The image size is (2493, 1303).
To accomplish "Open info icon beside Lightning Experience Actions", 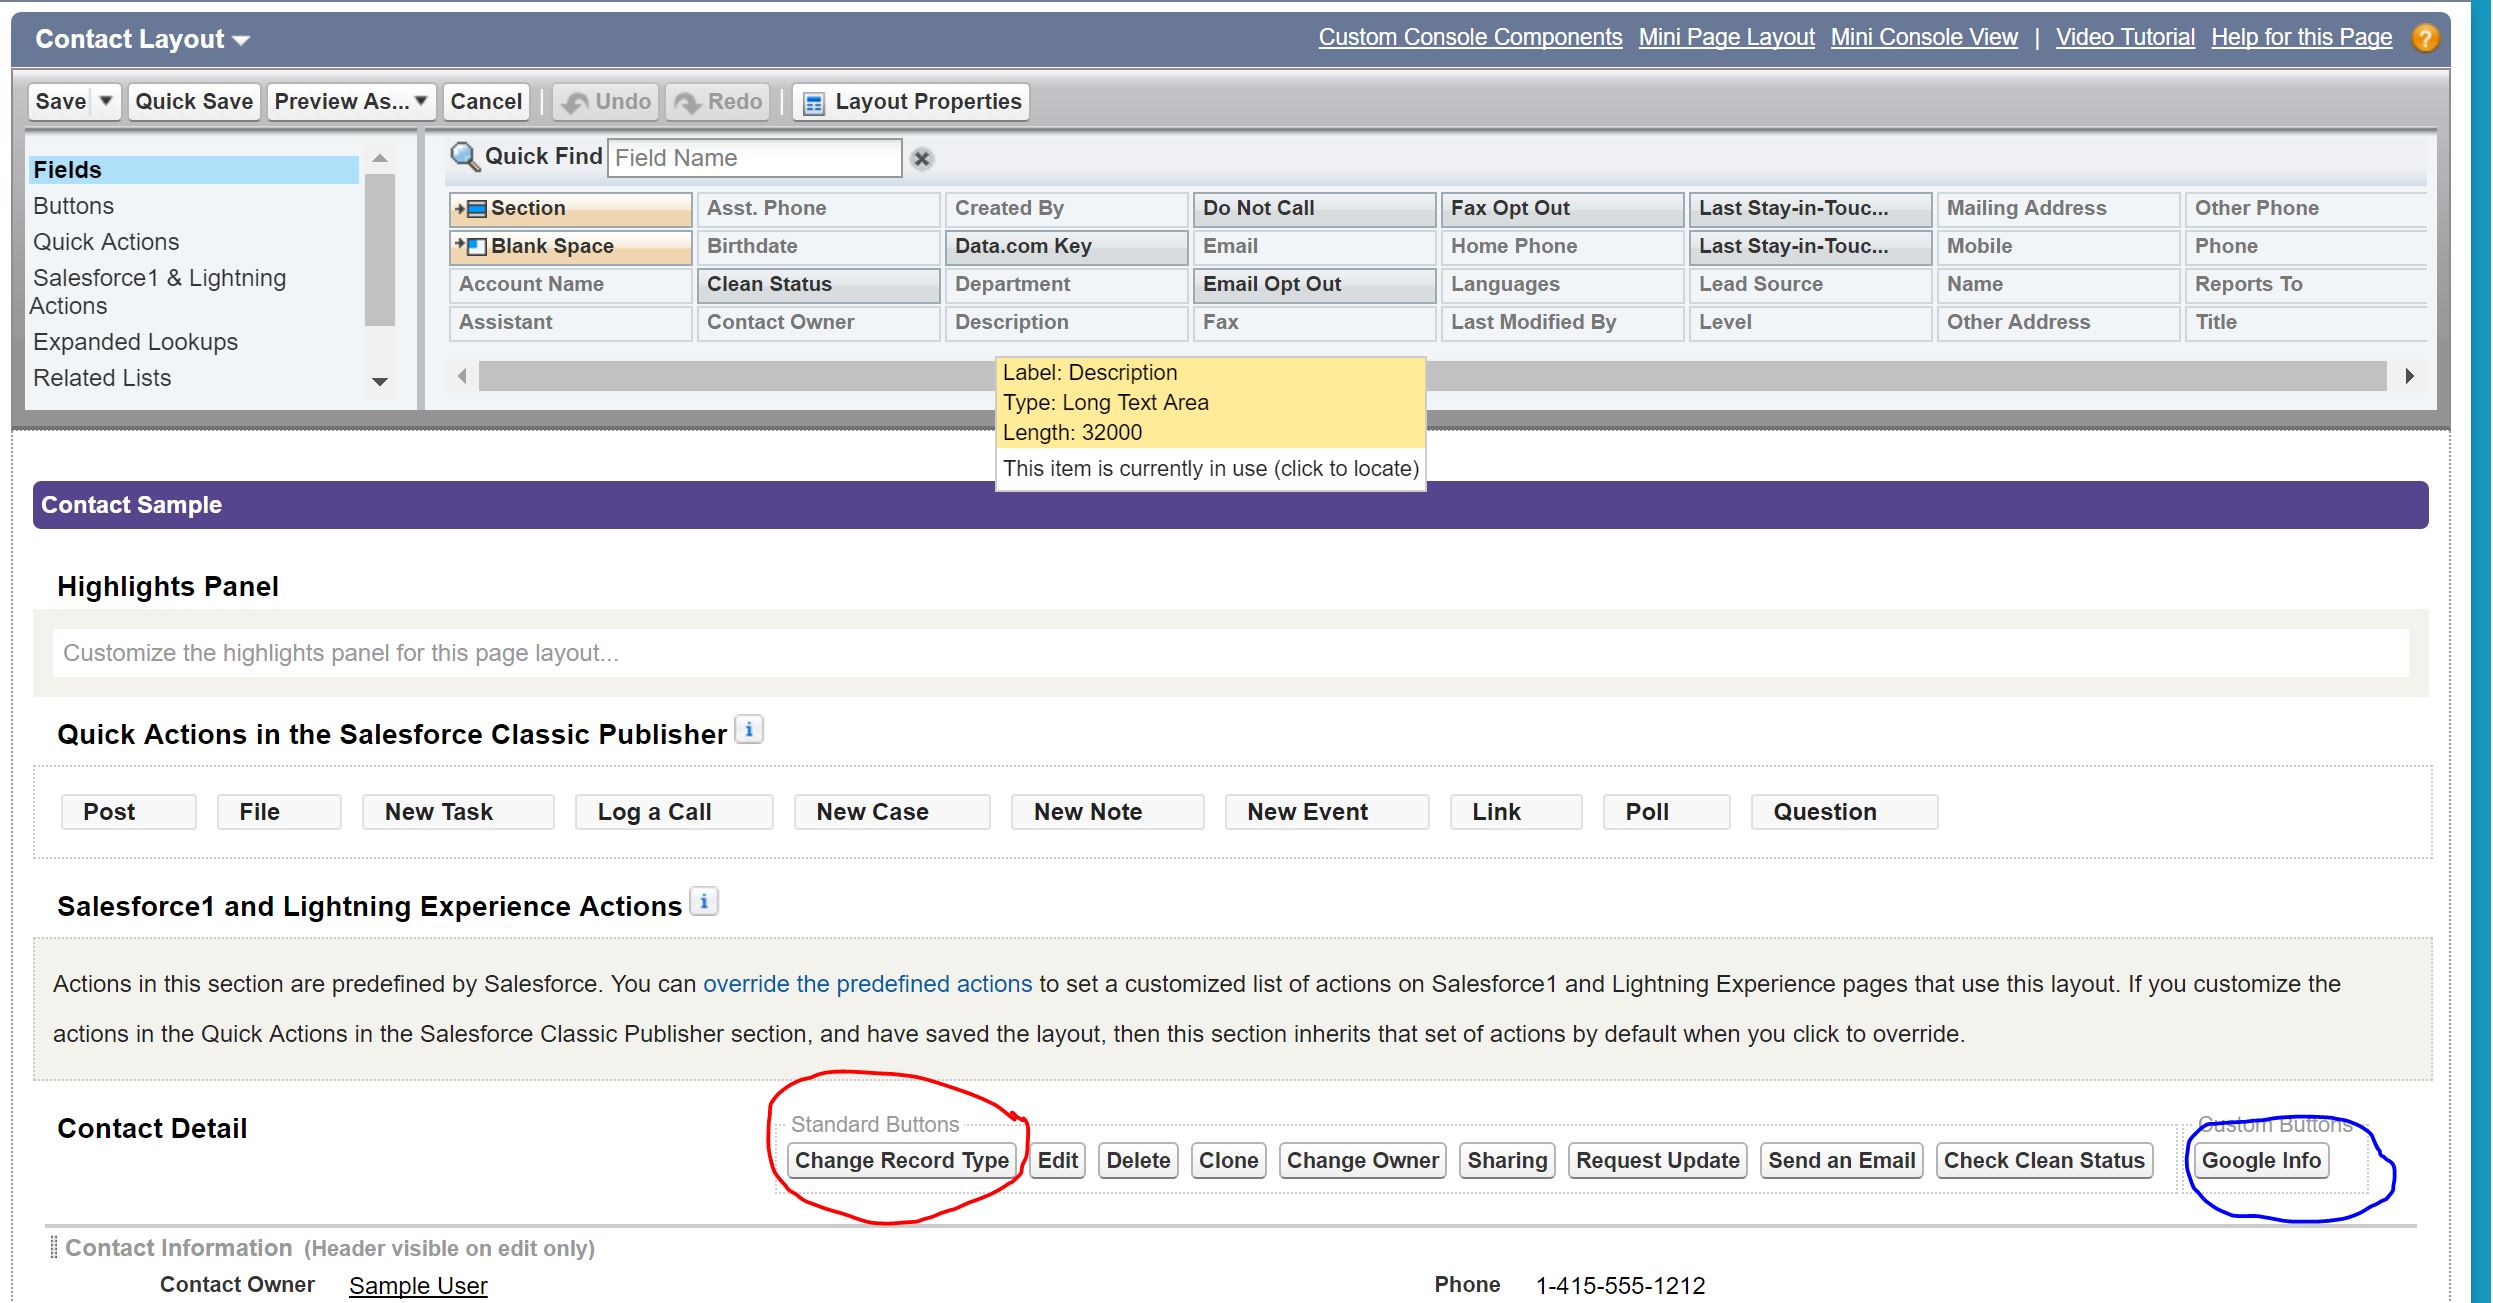I will tap(704, 902).
